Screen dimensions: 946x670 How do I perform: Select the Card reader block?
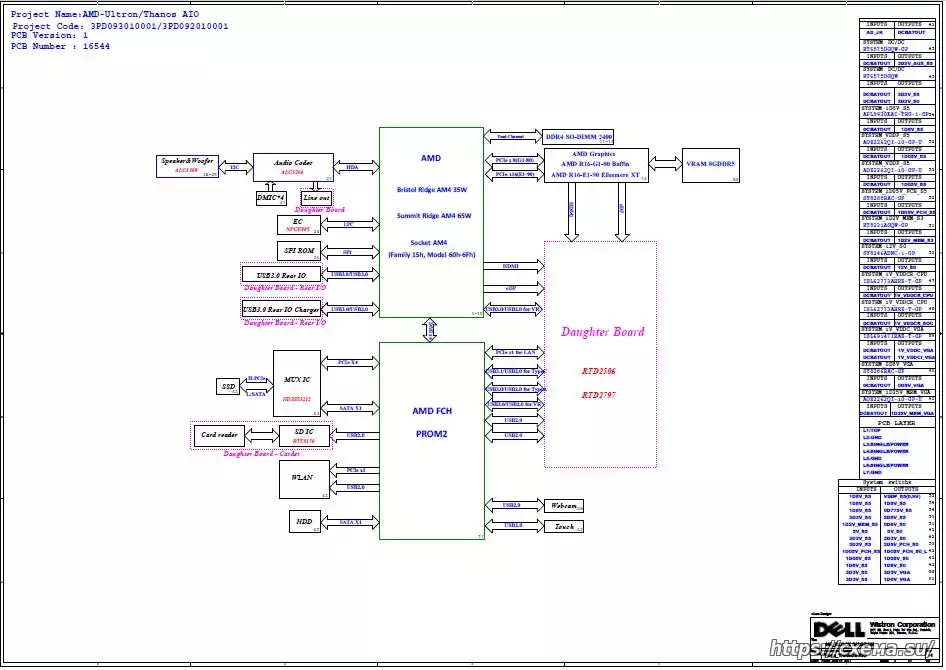click(x=217, y=435)
